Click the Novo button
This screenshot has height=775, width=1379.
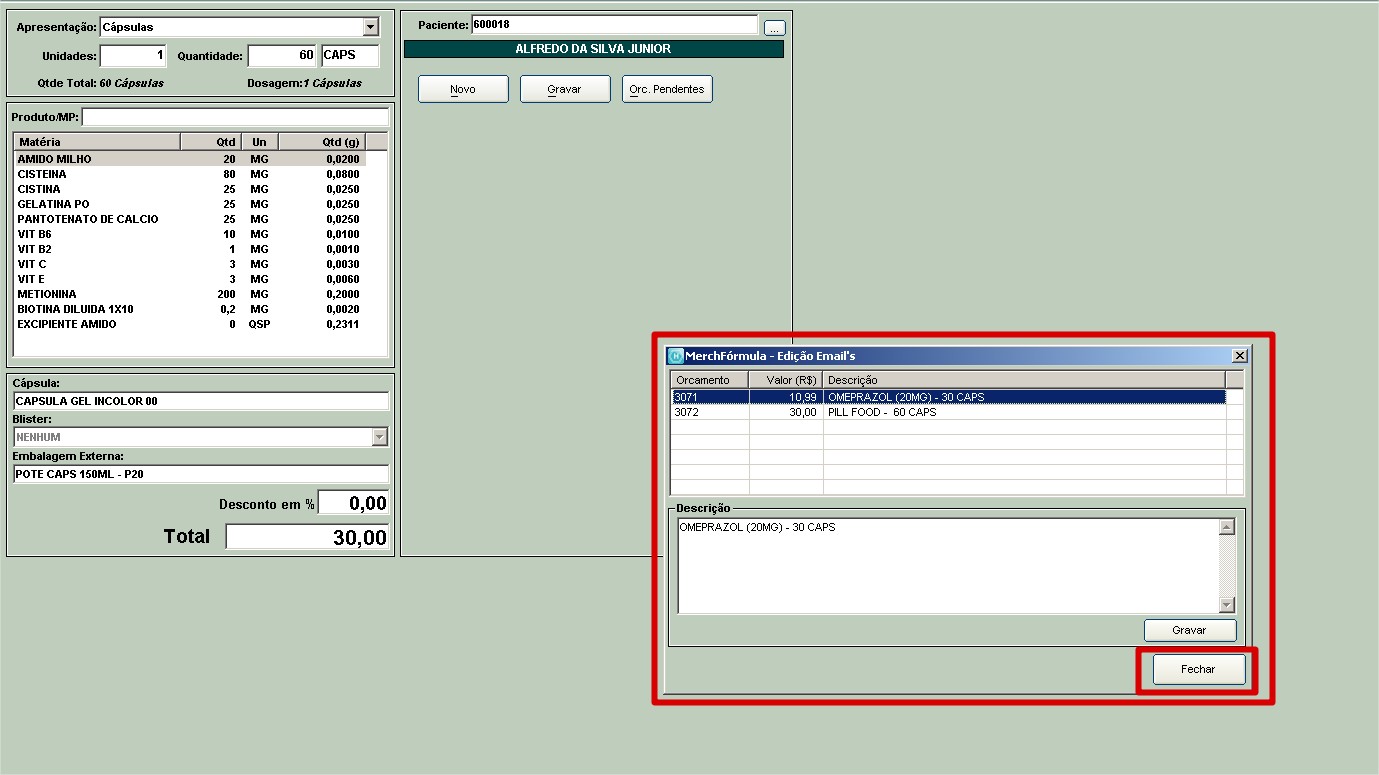[x=463, y=89]
